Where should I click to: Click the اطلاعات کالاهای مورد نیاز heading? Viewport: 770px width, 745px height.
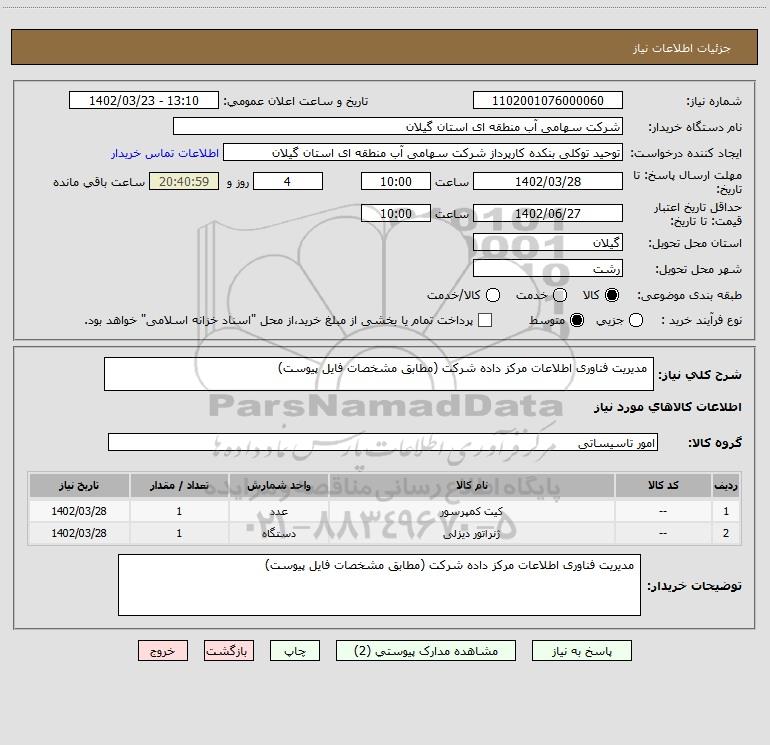click(668, 407)
